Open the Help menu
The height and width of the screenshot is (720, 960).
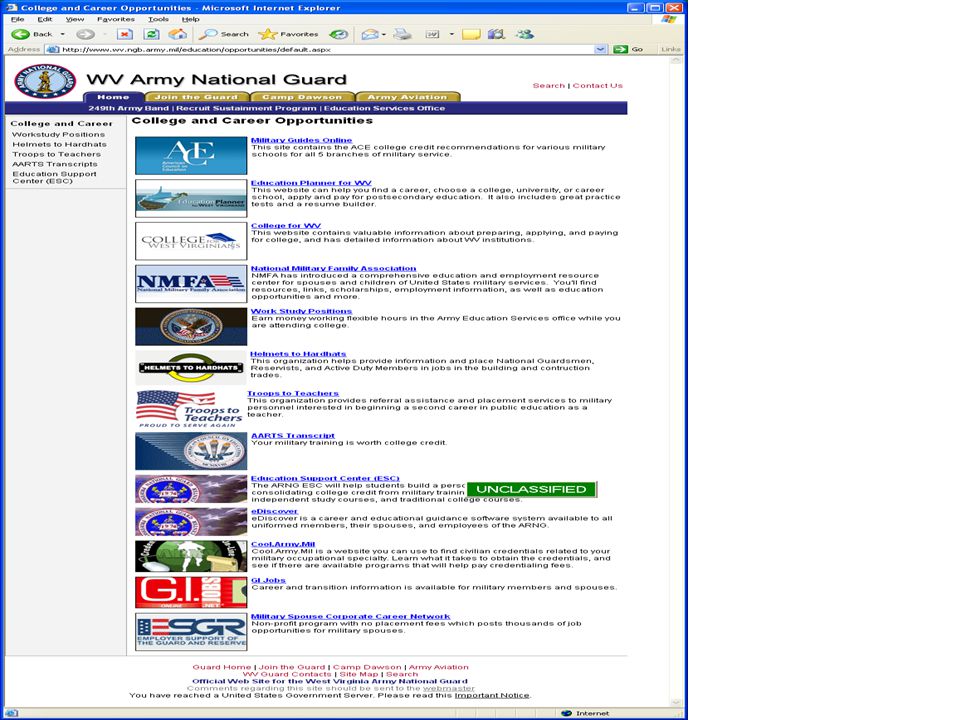coord(190,19)
